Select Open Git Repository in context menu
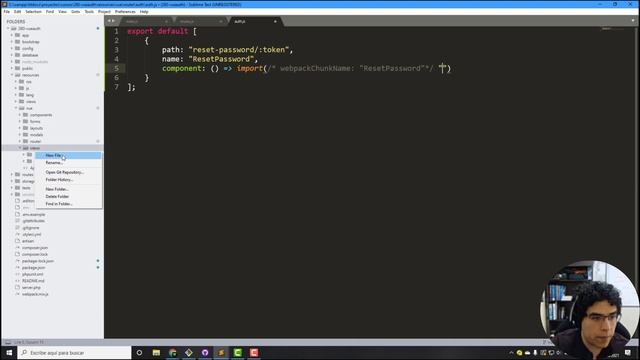The image size is (640, 360). [64, 172]
